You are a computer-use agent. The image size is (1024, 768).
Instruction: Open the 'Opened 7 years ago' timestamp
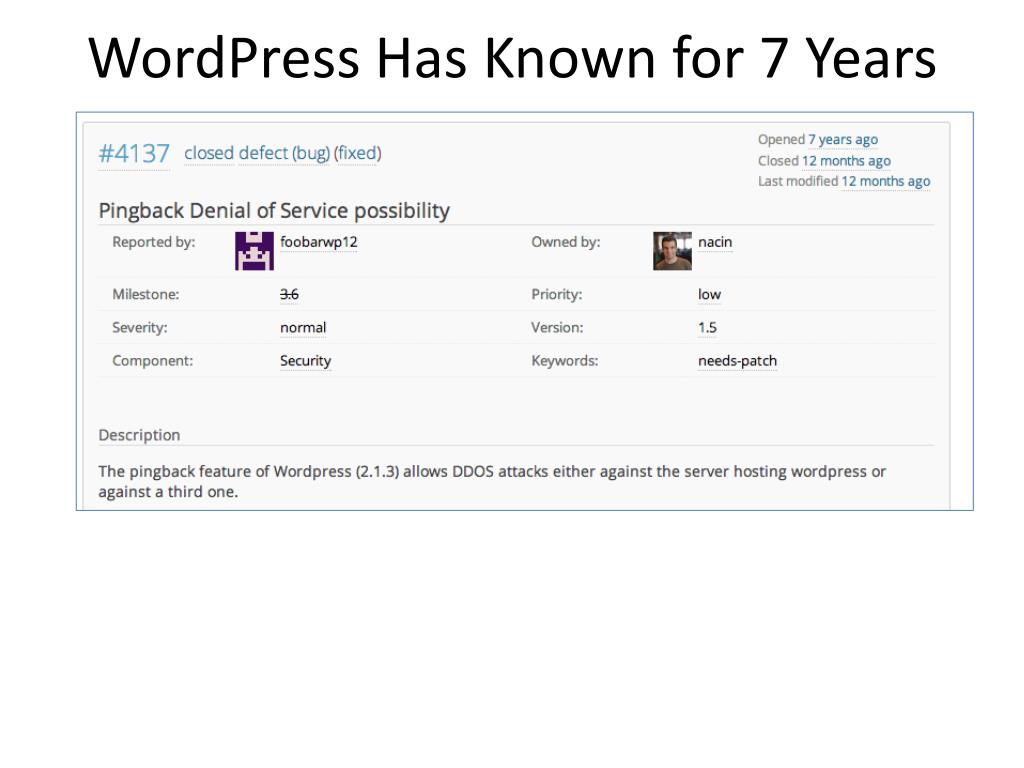point(843,139)
